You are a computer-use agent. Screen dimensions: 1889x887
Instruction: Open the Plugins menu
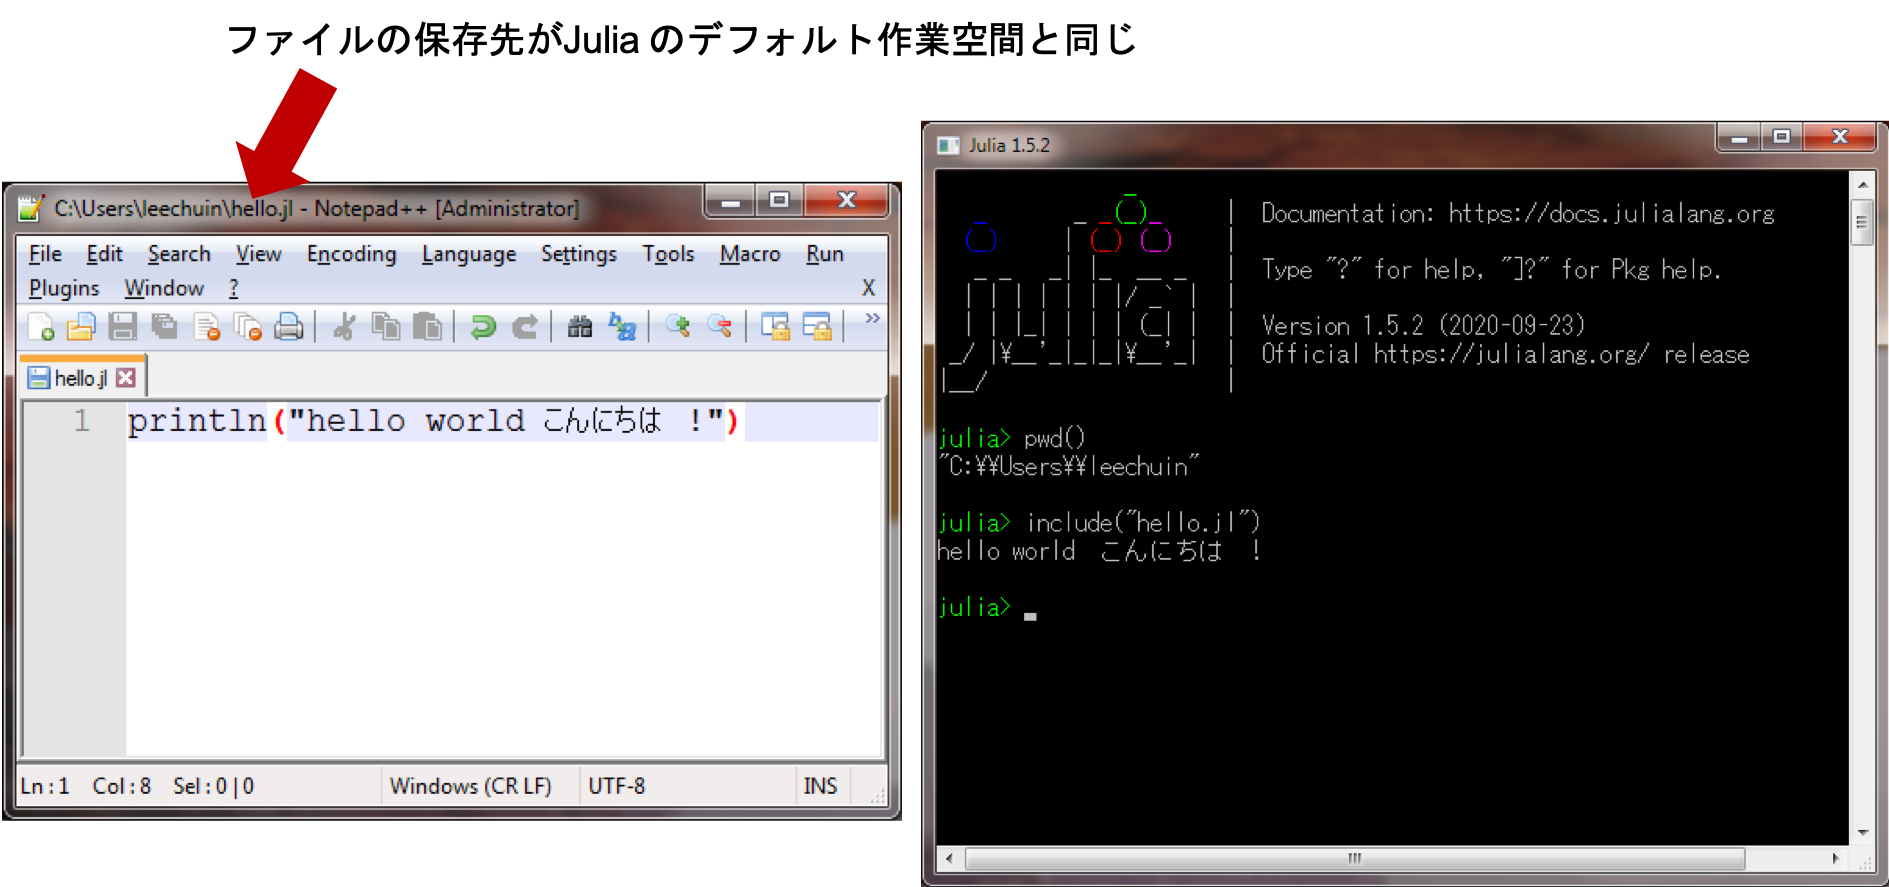pos(64,288)
